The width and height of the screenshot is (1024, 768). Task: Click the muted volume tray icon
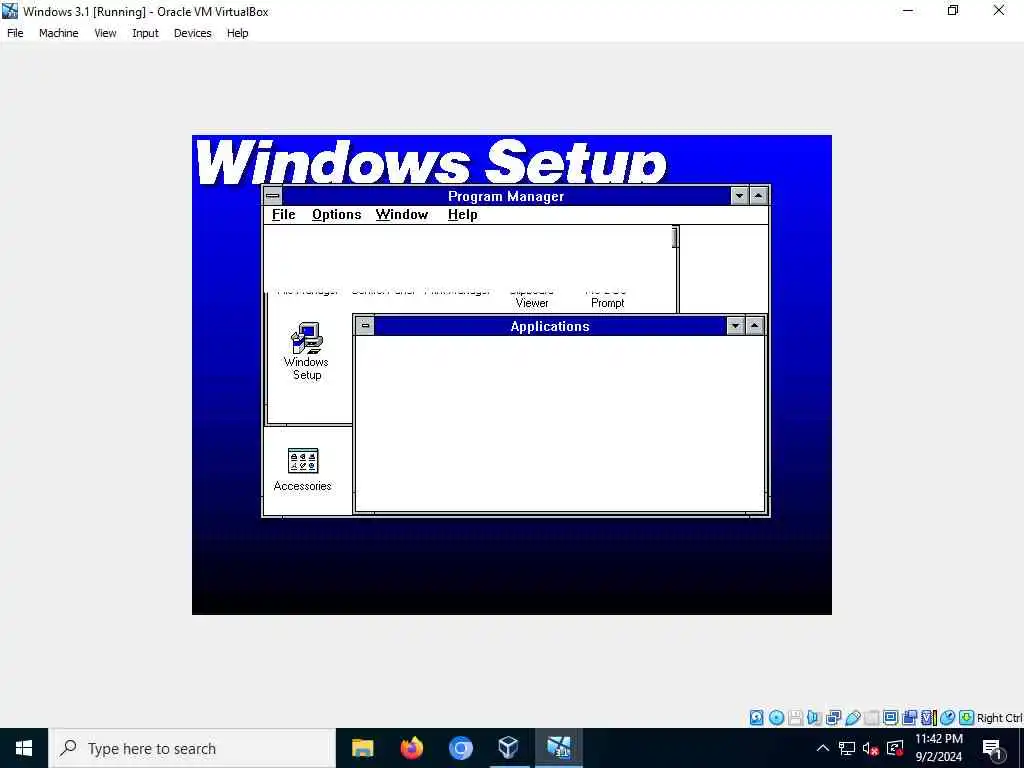click(x=871, y=748)
